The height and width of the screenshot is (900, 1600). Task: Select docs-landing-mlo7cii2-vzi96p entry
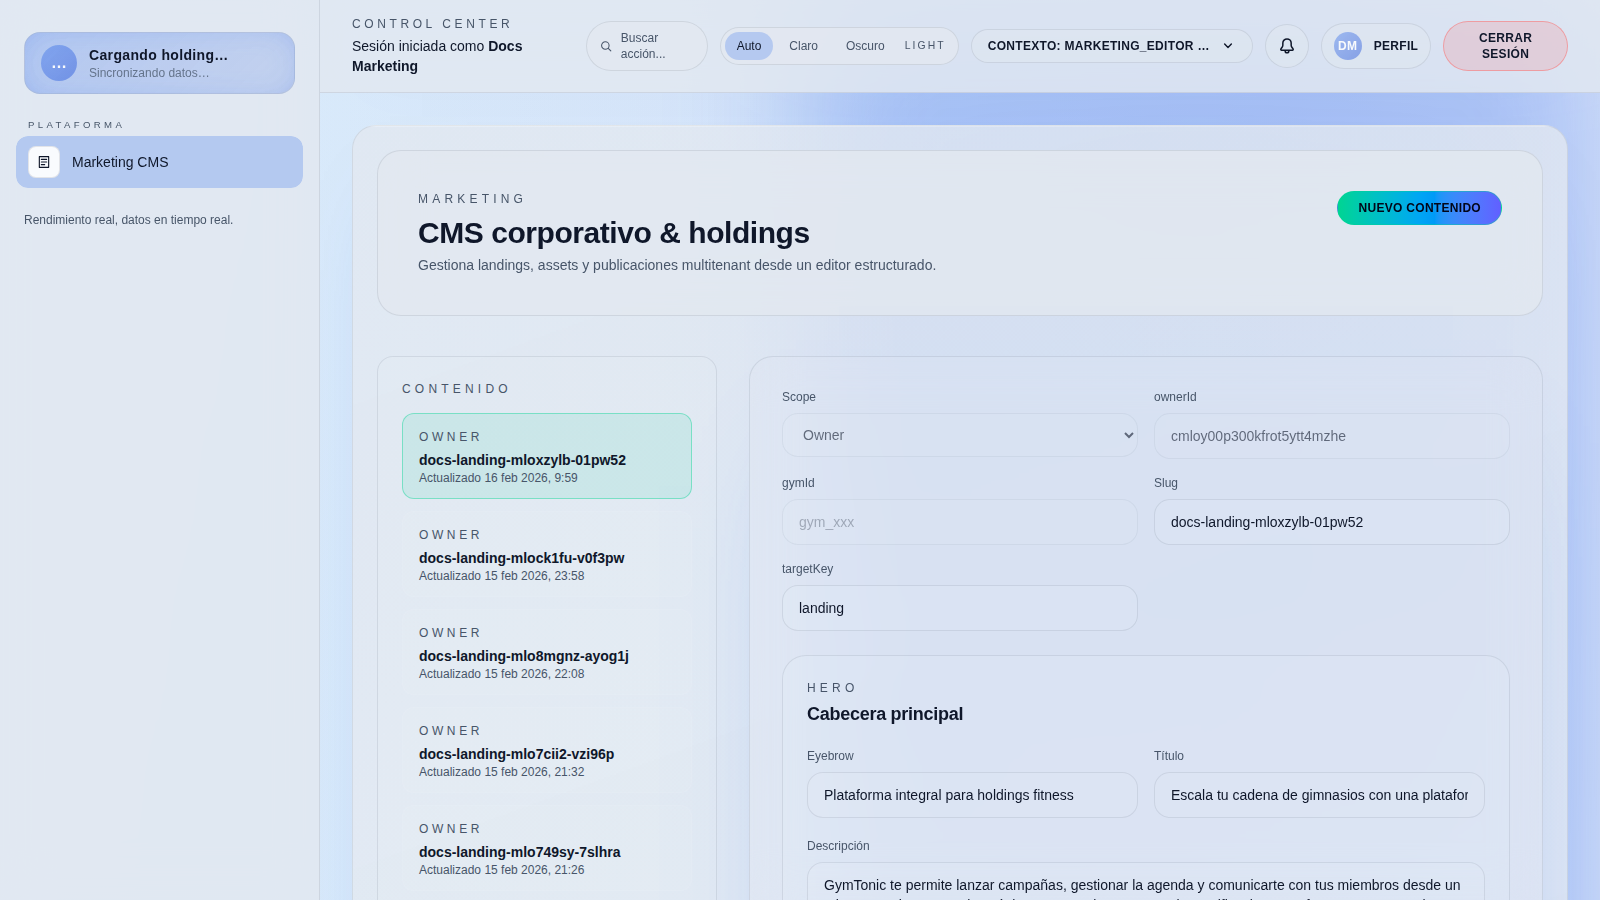[x=546, y=751]
